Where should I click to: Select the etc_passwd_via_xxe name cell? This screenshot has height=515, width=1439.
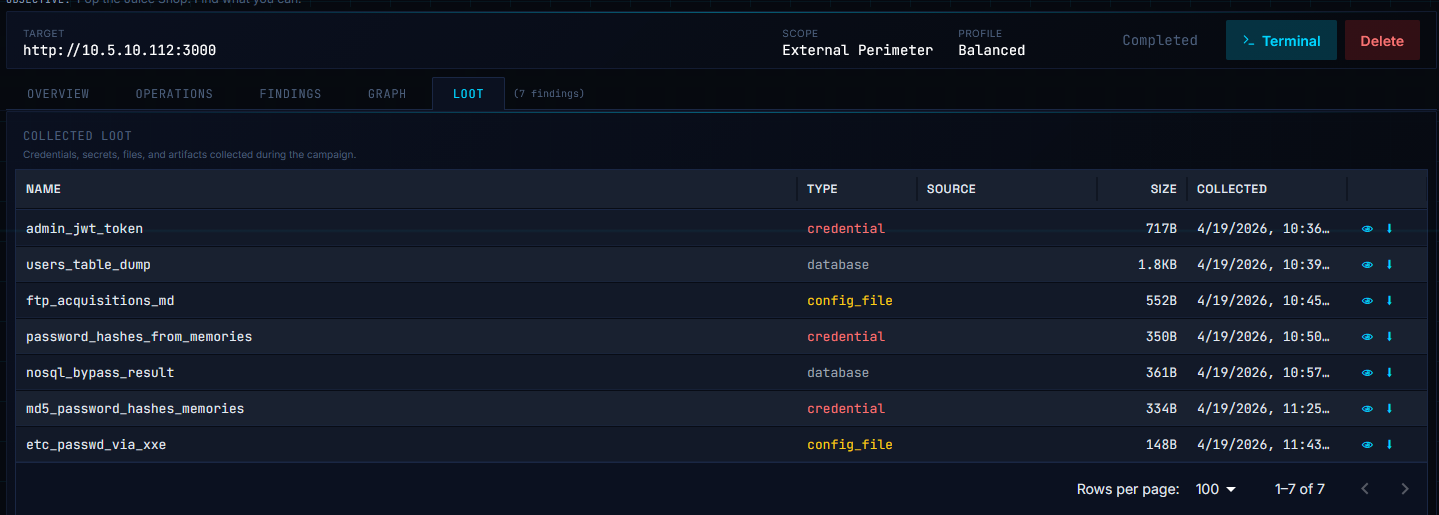tap(96, 445)
